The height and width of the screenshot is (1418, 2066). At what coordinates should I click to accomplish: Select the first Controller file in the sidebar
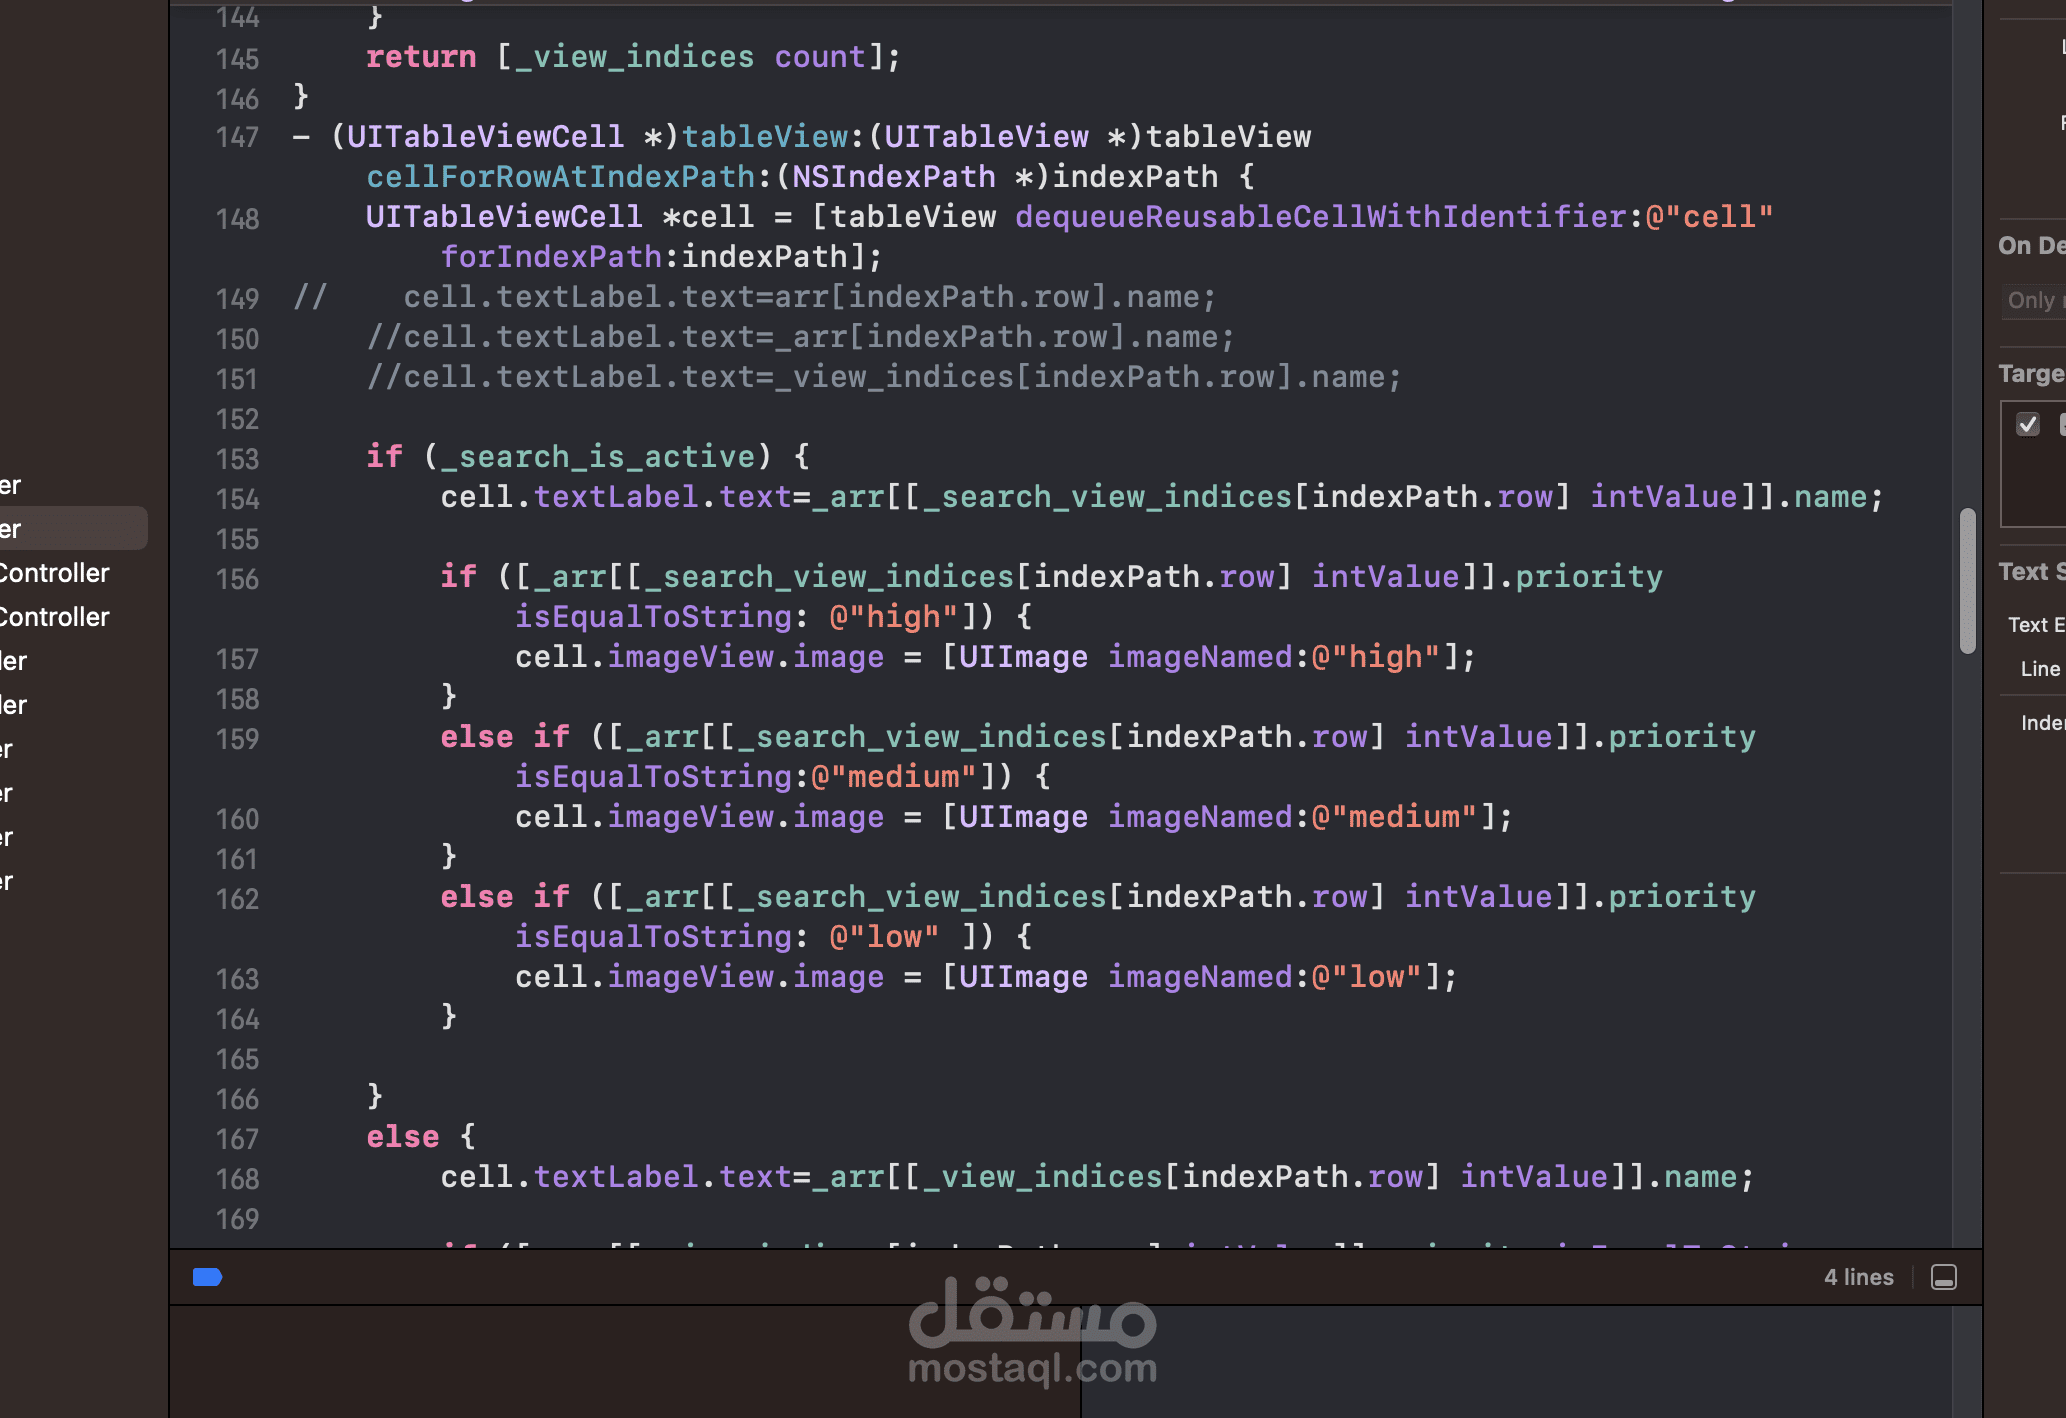pyautogui.click(x=55, y=572)
